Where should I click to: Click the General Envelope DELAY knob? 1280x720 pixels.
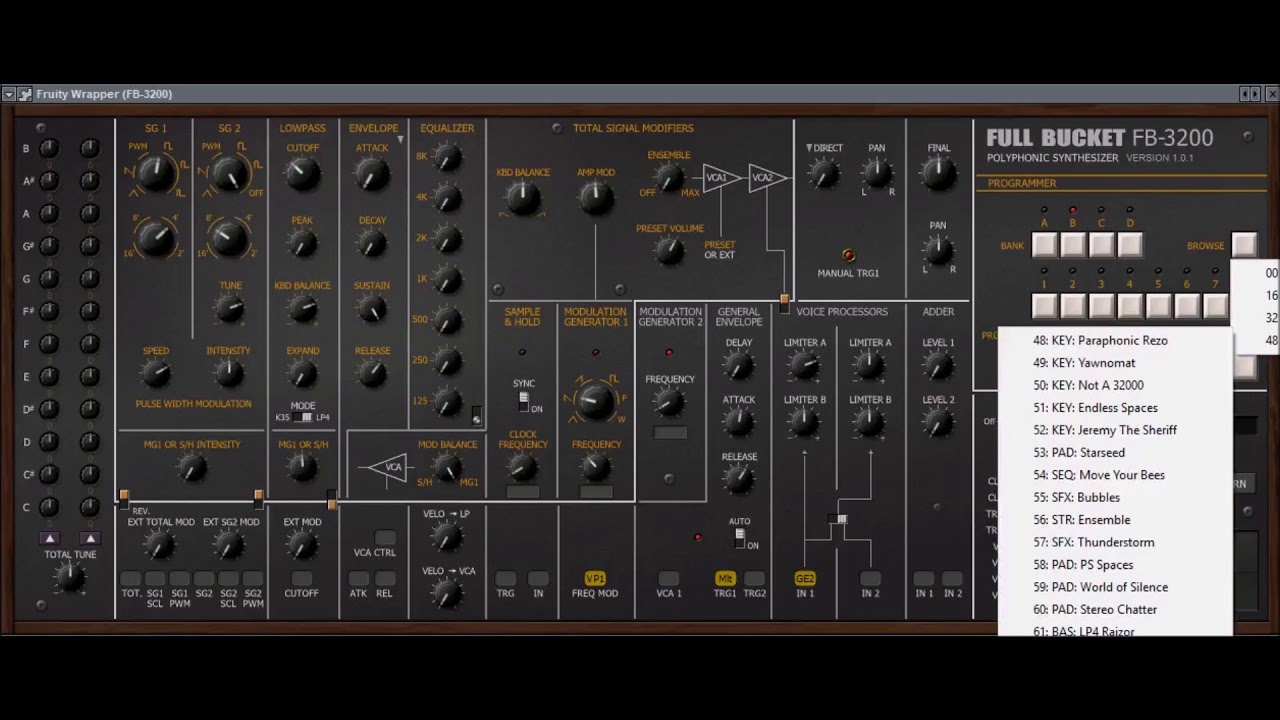739,367
